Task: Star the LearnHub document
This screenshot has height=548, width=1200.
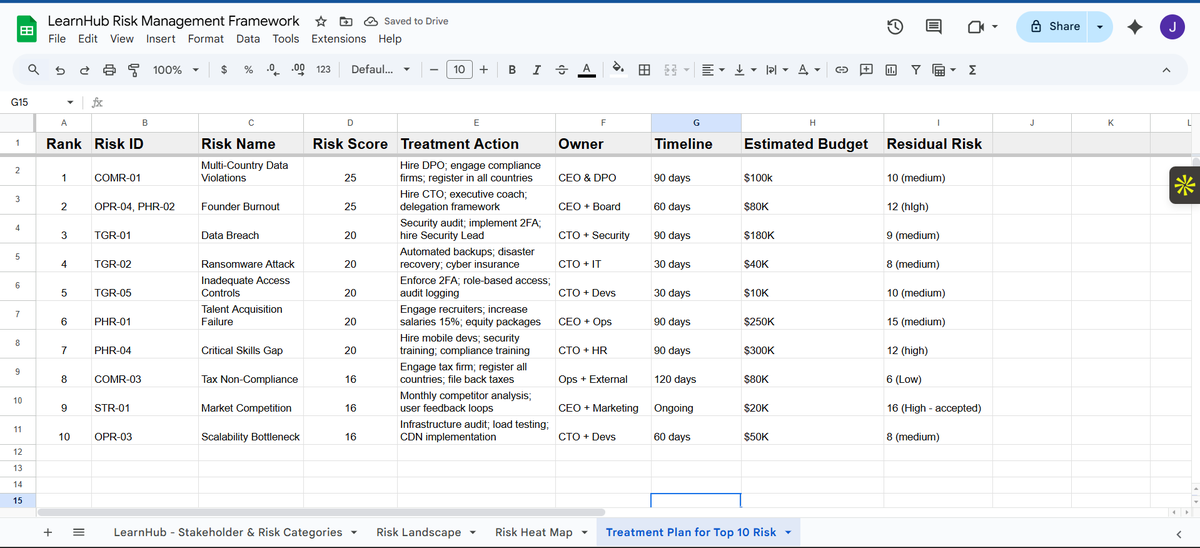Action: point(320,21)
